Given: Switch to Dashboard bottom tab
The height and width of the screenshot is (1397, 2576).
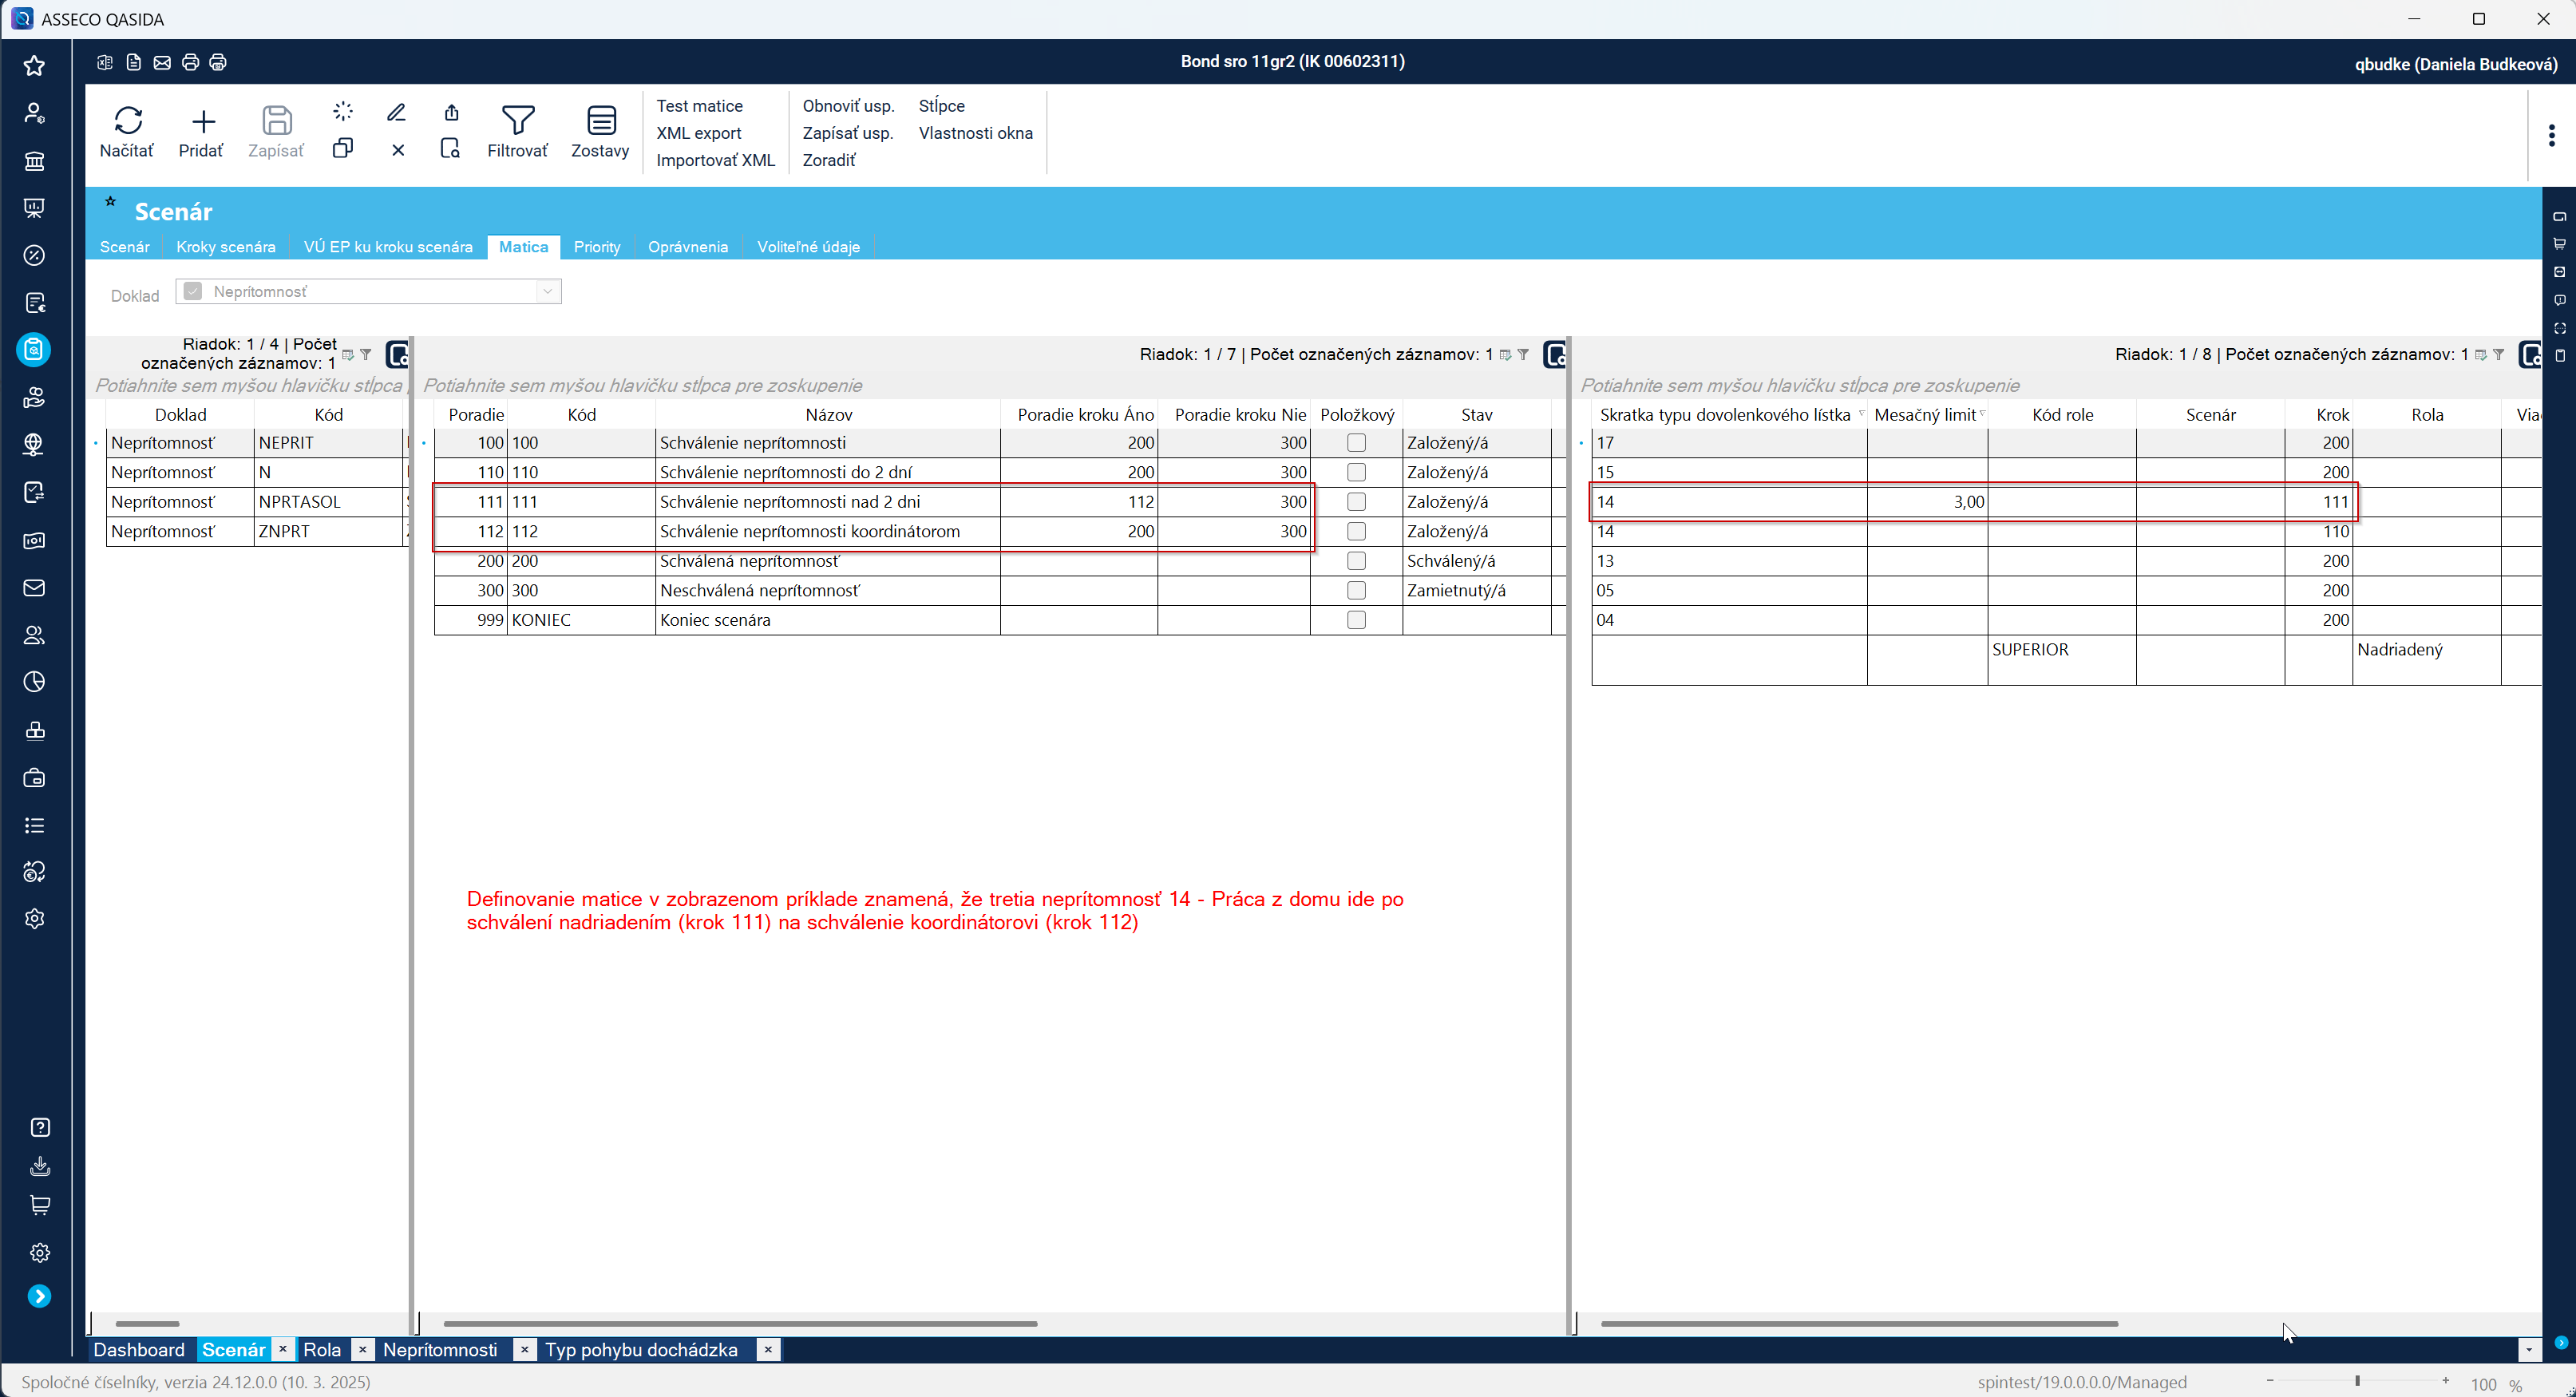Looking at the screenshot, I should click(139, 1350).
